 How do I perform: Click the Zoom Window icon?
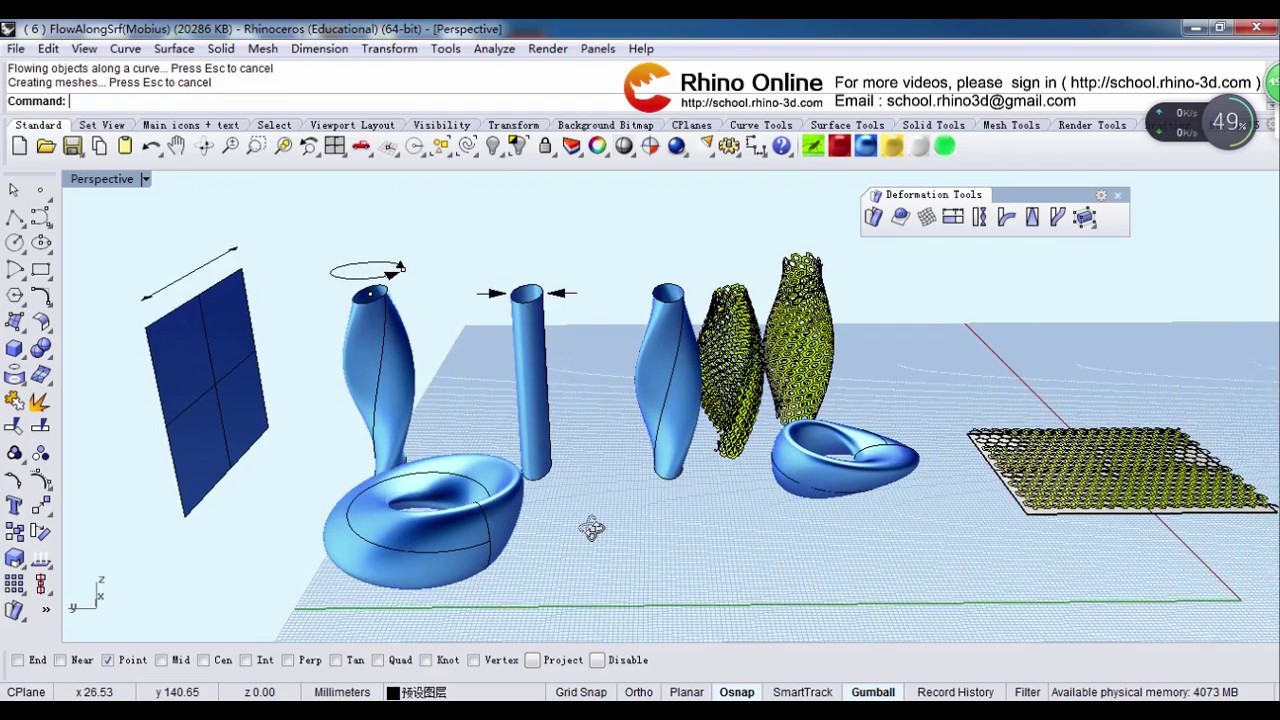point(256,147)
